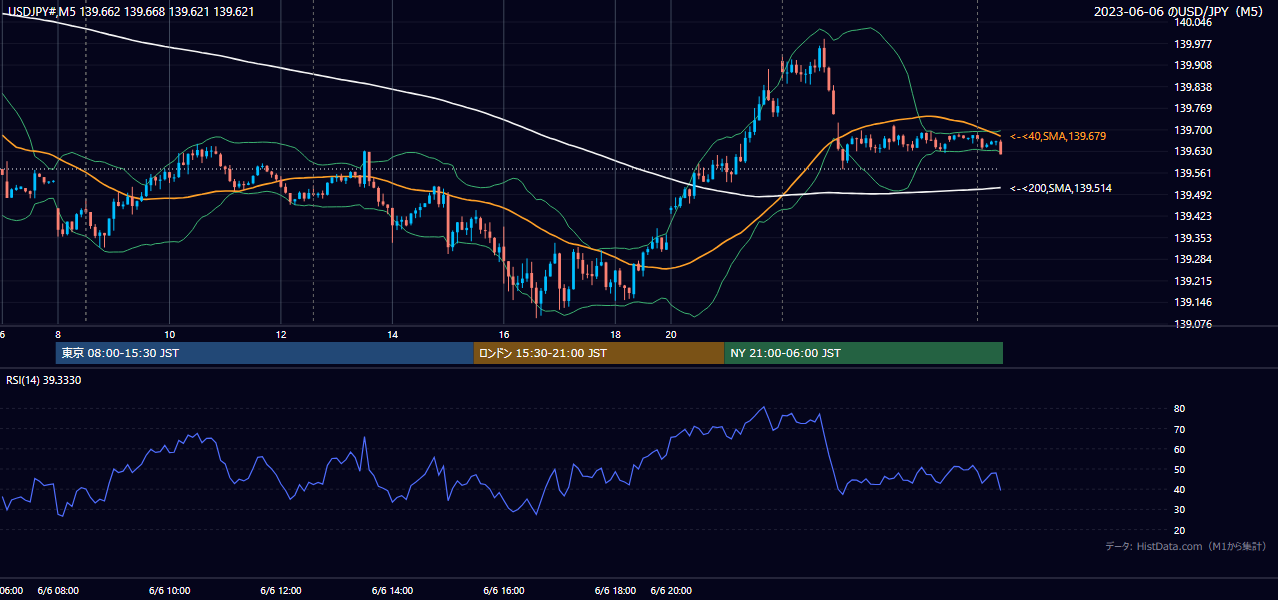This screenshot has height=600, width=1278.
Task: Click RSI scale value 30
Action: tap(1179, 510)
